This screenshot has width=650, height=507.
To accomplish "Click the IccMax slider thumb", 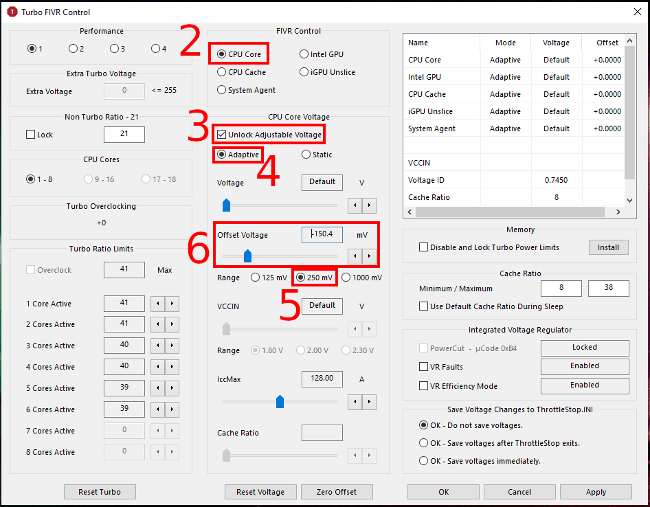I will pyautogui.click(x=280, y=402).
